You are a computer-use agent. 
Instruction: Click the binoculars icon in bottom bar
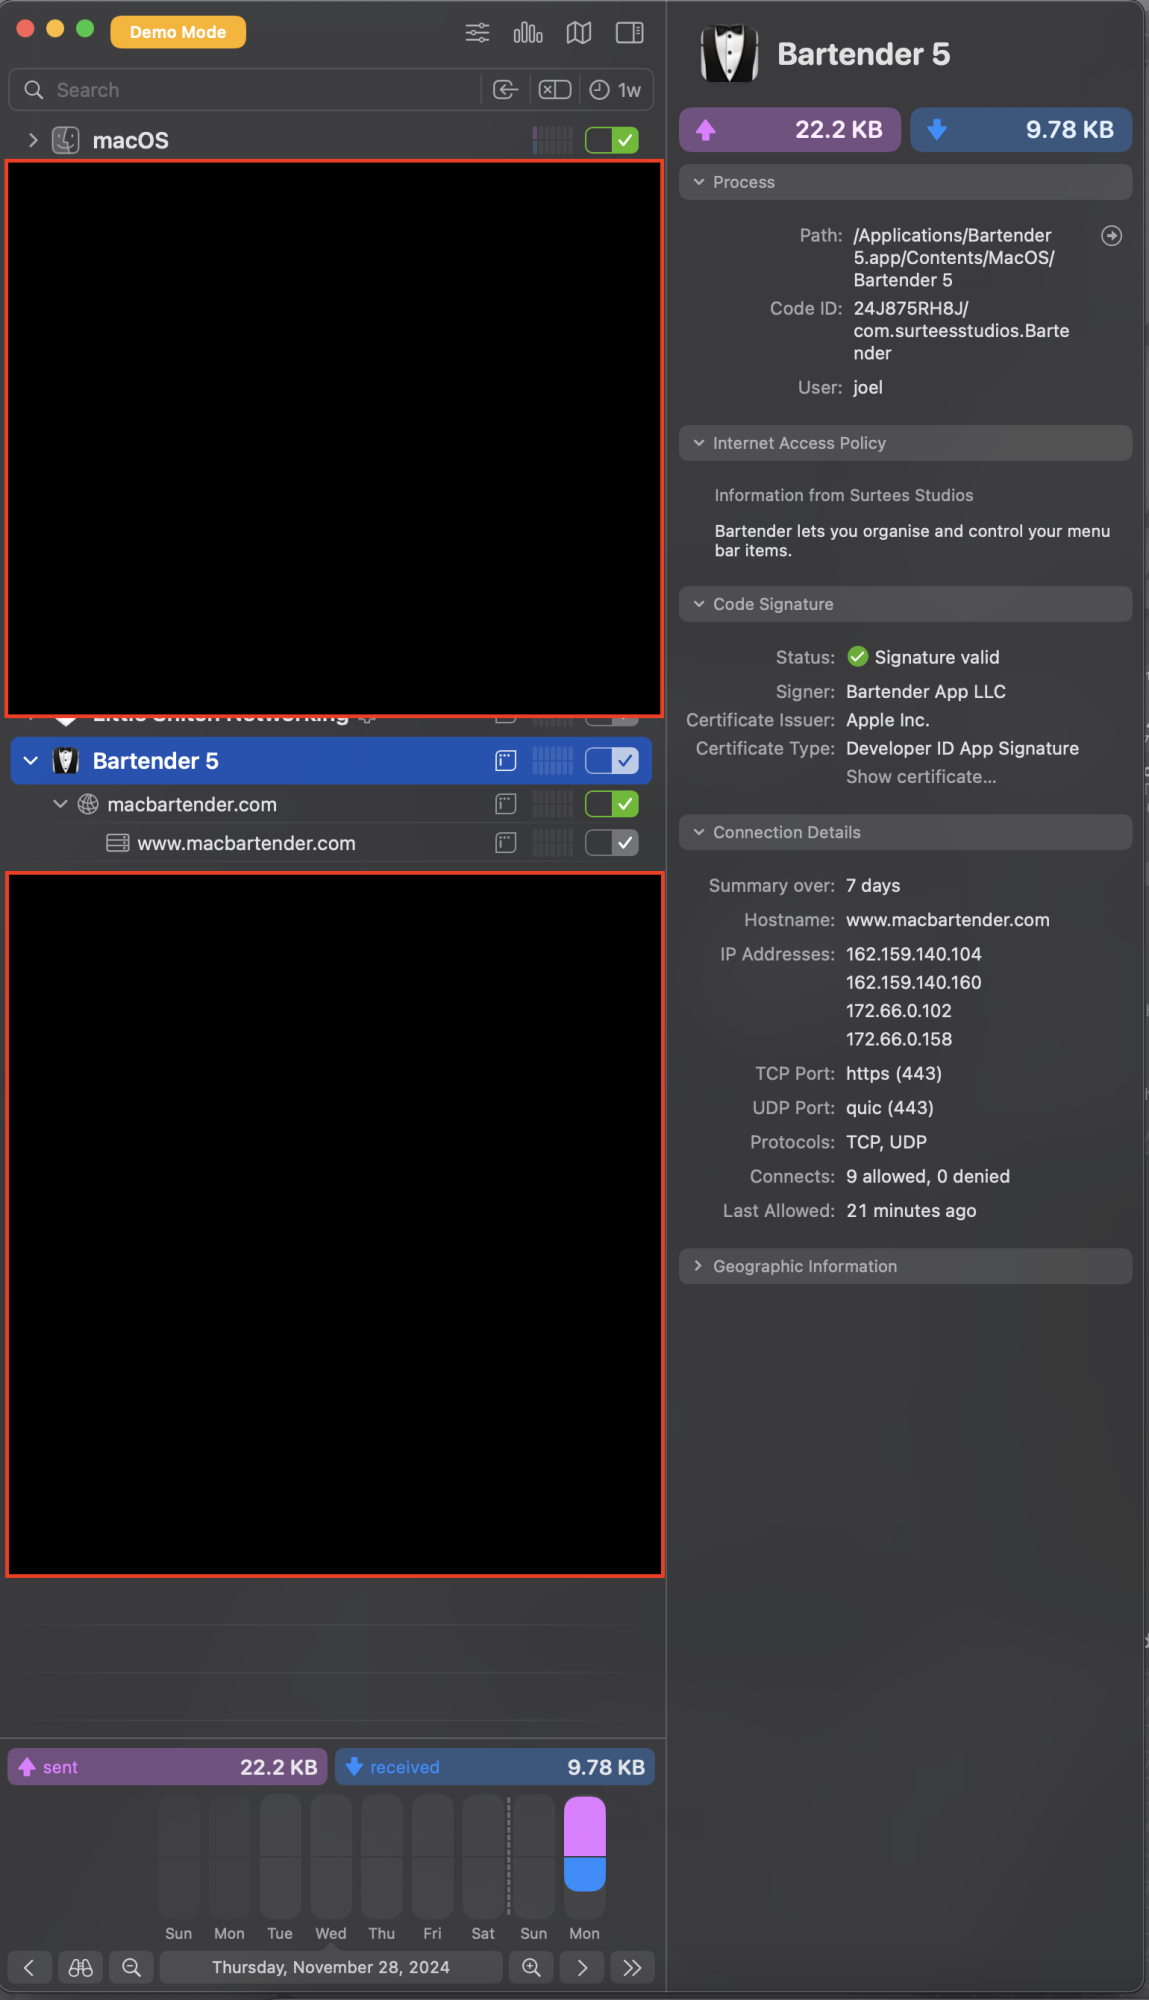80,1968
